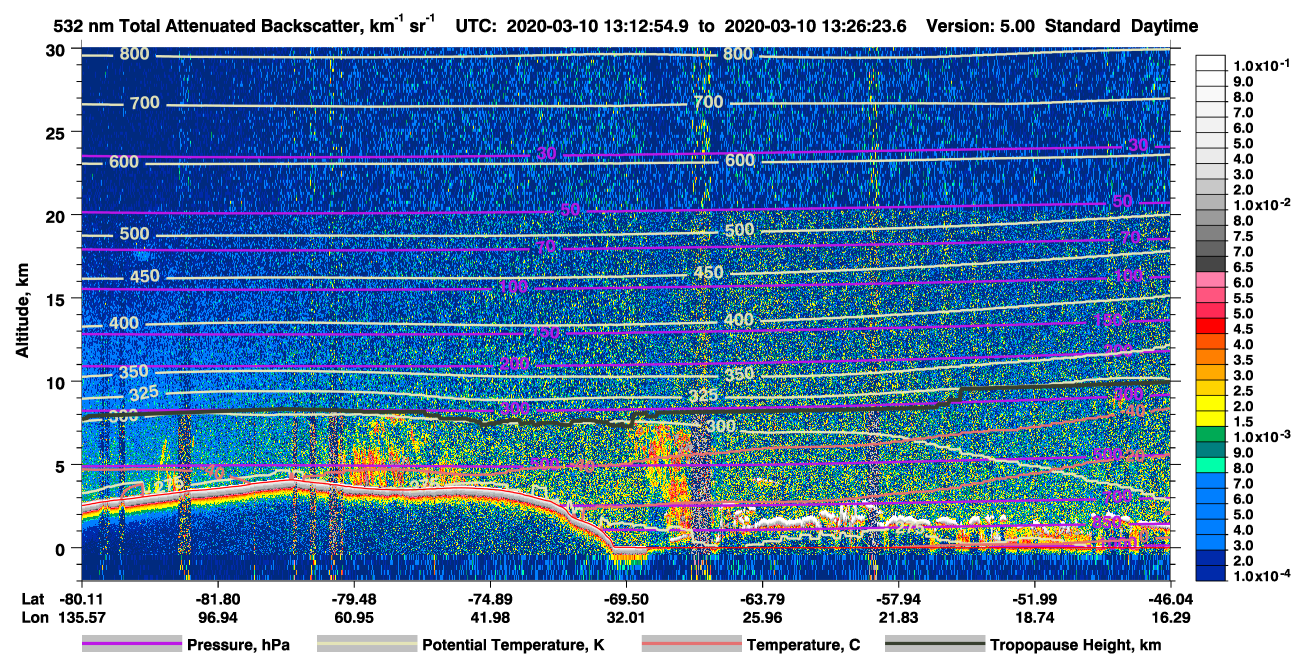Click the 'Pressure, hPa' legend label
This screenshot has width=1300, height=667.
pos(238,645)
